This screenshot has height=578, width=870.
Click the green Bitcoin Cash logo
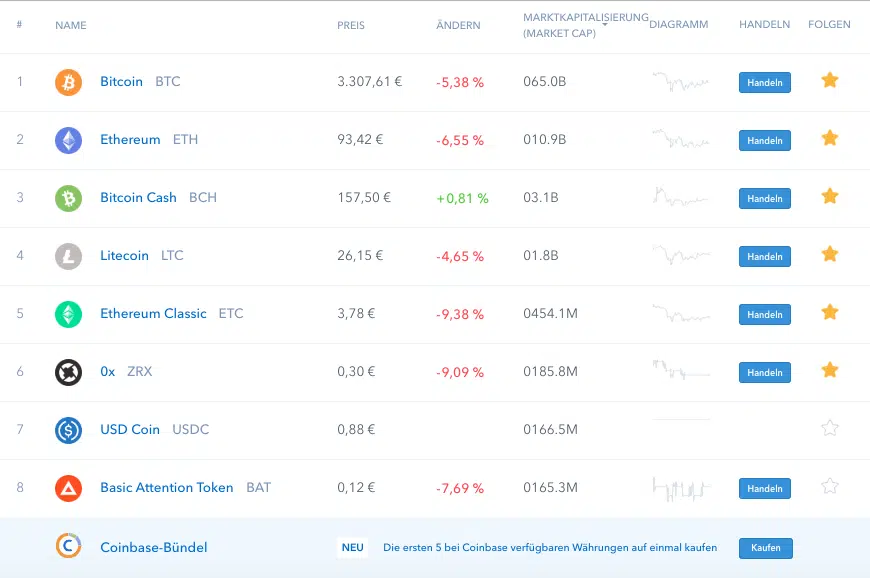click(x=68, y=198)
